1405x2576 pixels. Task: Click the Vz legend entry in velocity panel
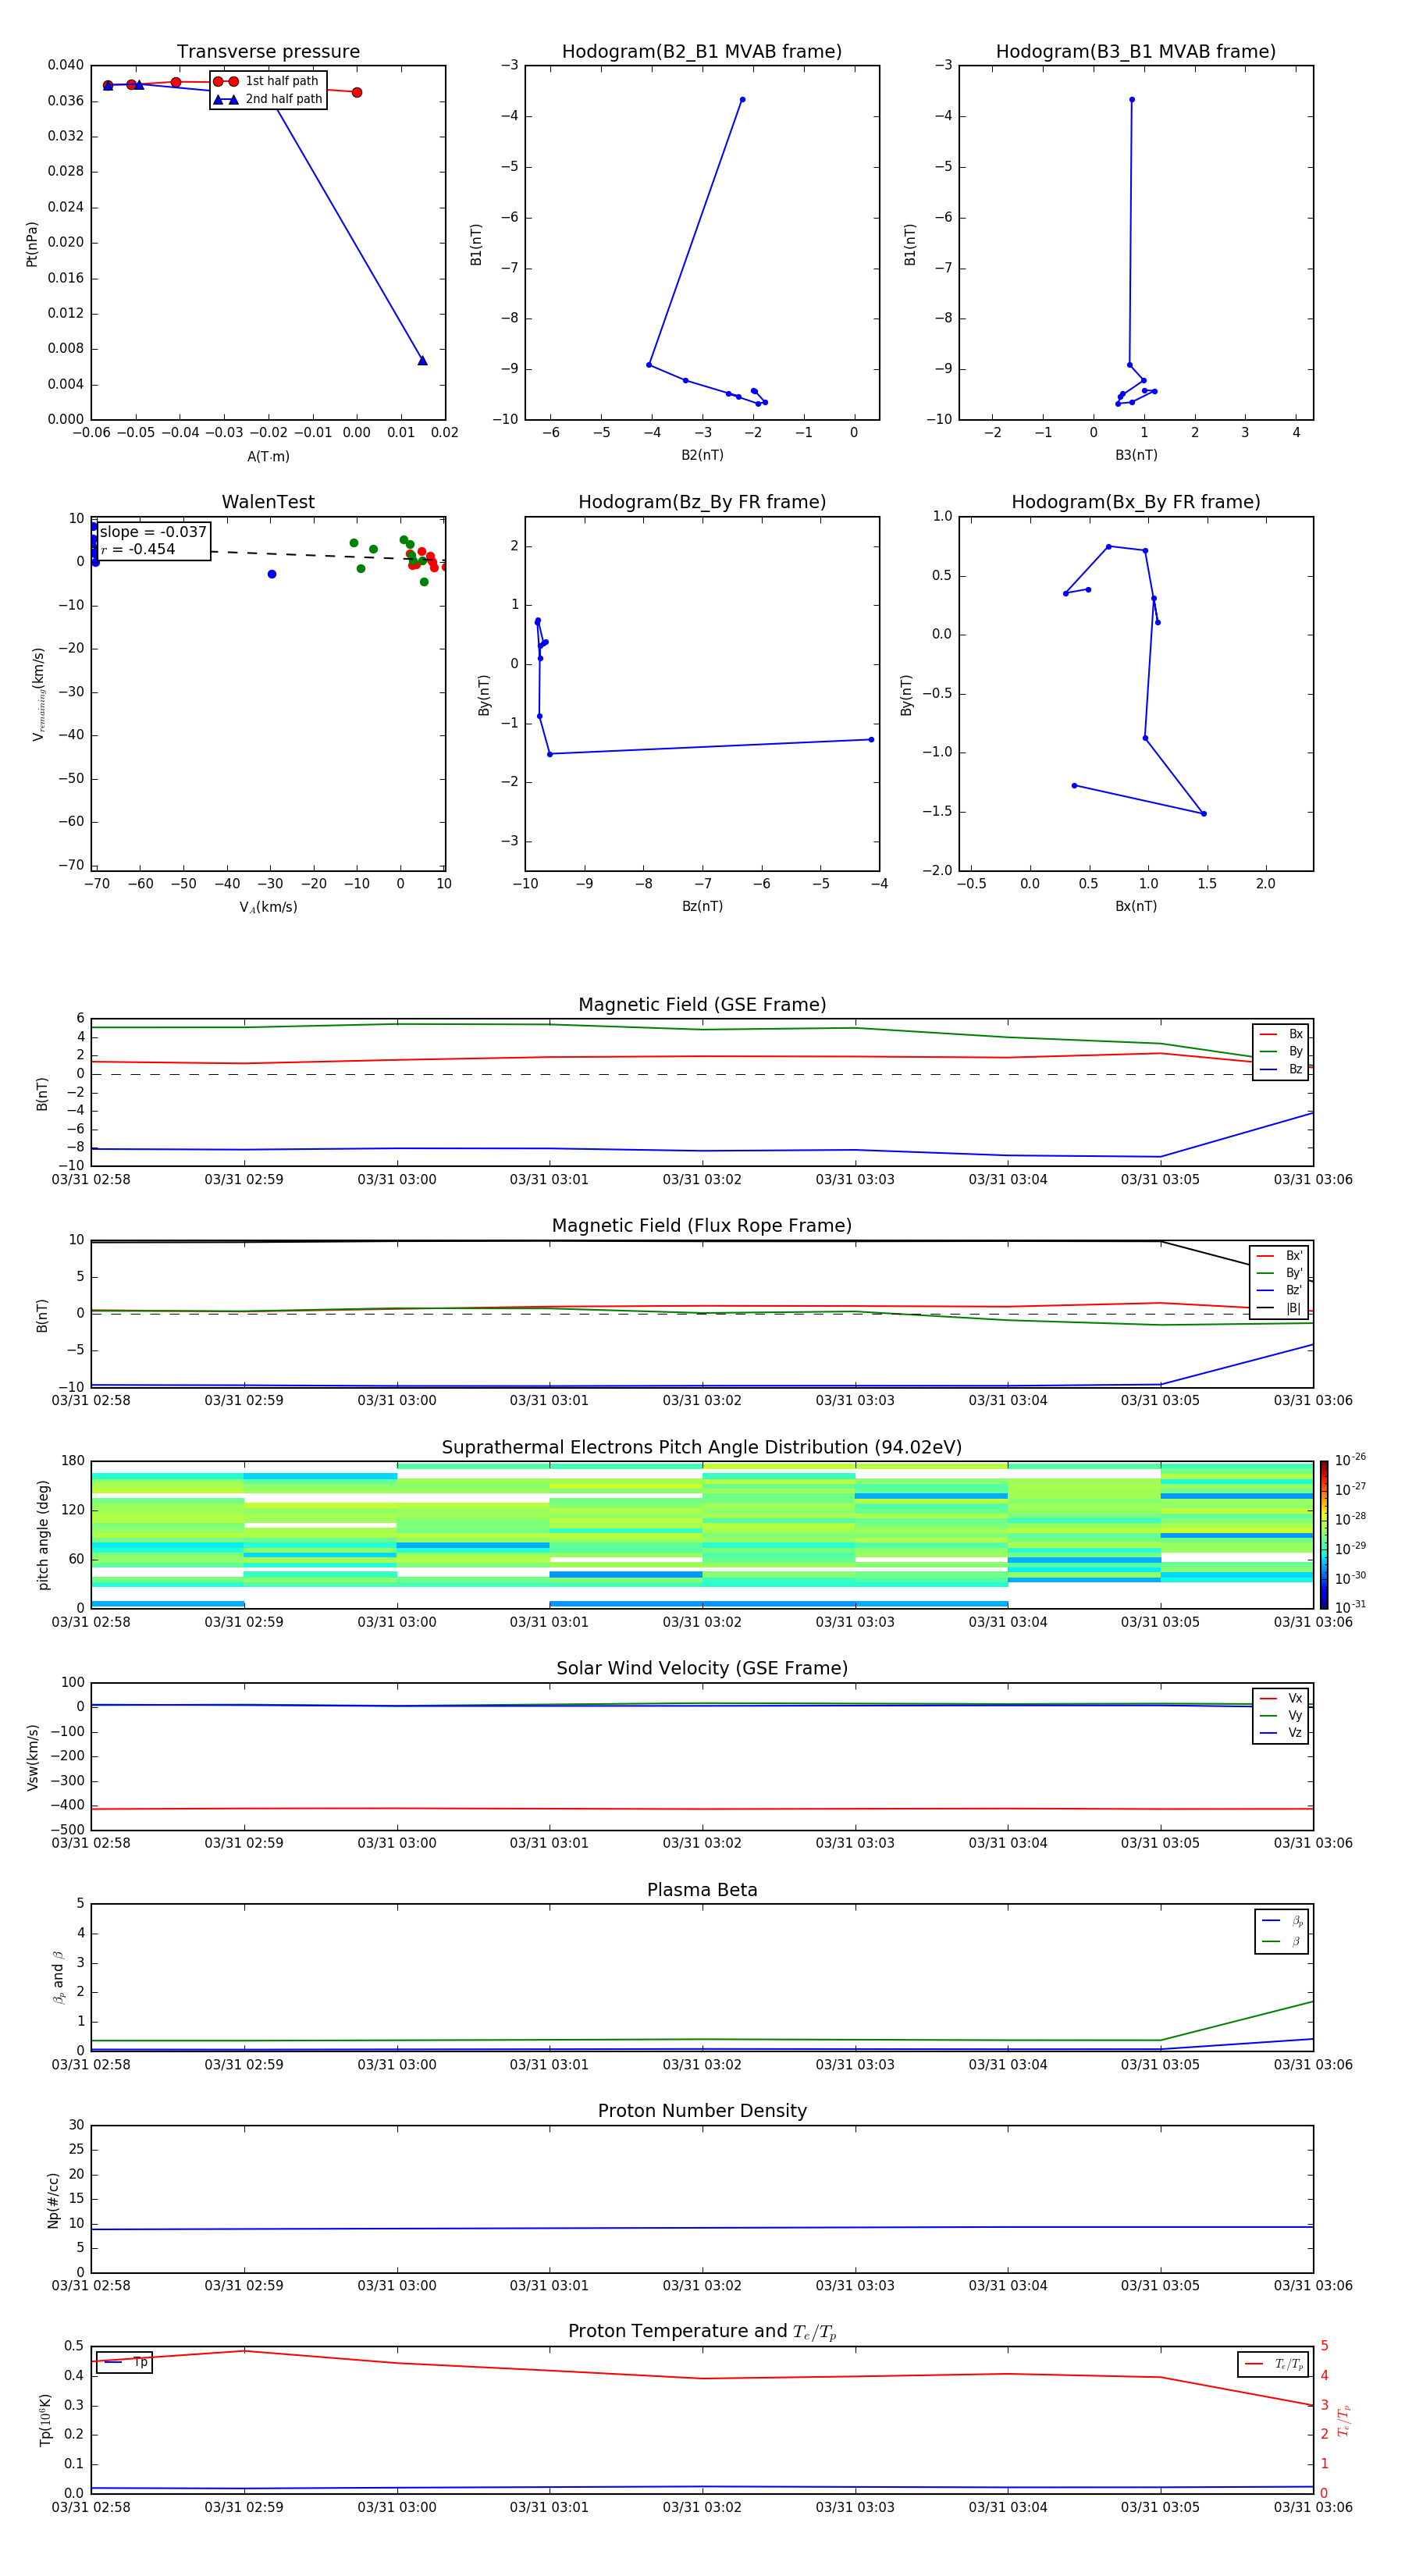click(x=1281, y=1733)
